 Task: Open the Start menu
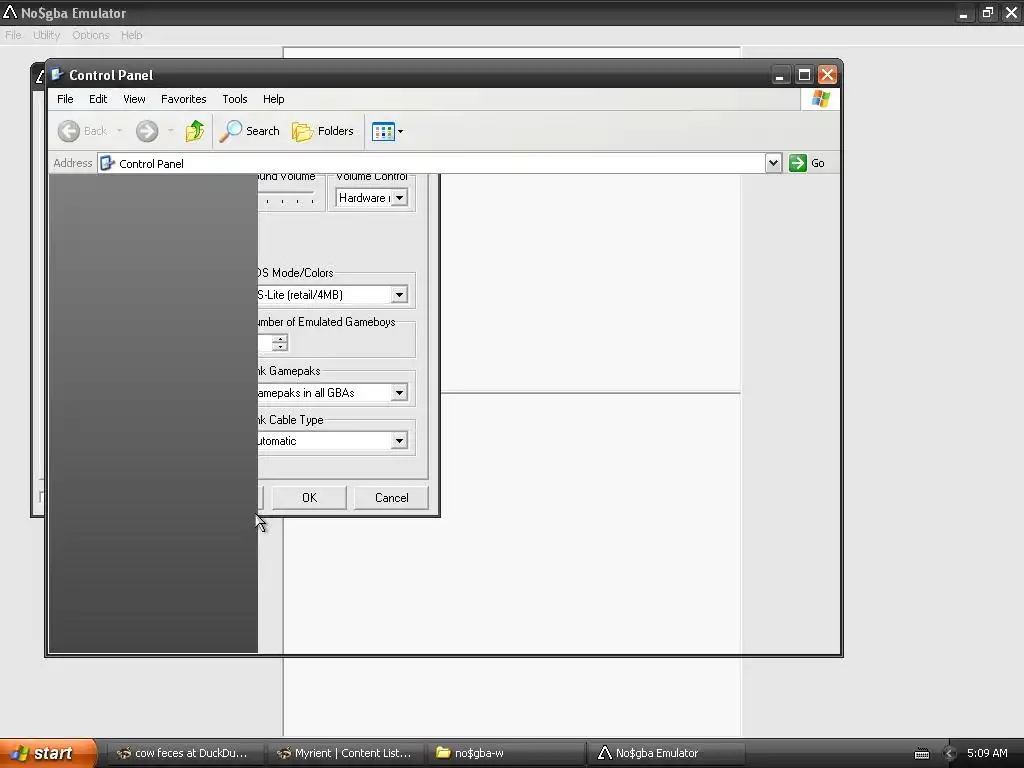pyautogui.click(x=47, y=753)
